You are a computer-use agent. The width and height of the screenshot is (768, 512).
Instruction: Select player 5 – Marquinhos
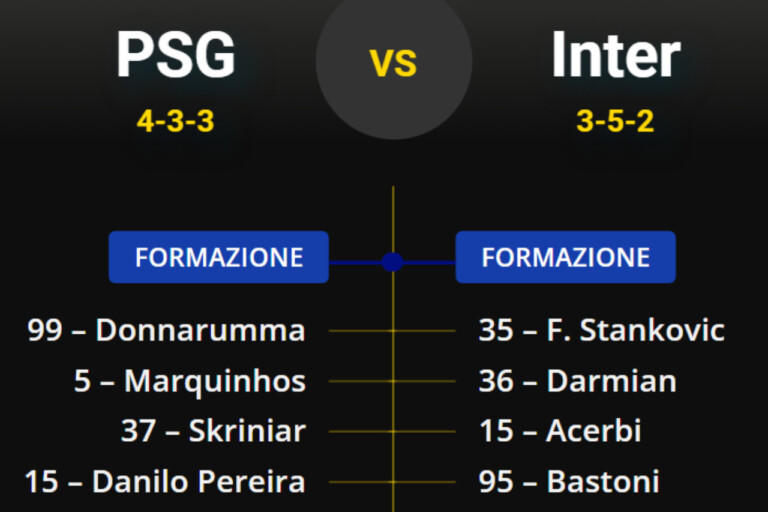(x=190, y=381)
